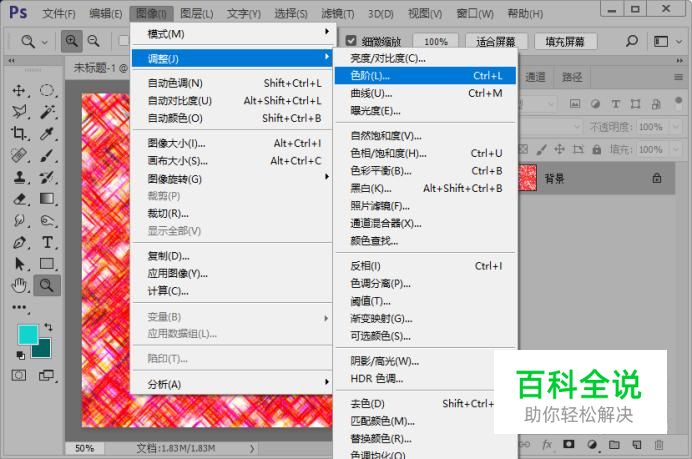Select the Zoom tool in toolbox
Viewport: 692px width, 459px height.
pyautogui.click(x=47, y=286)
